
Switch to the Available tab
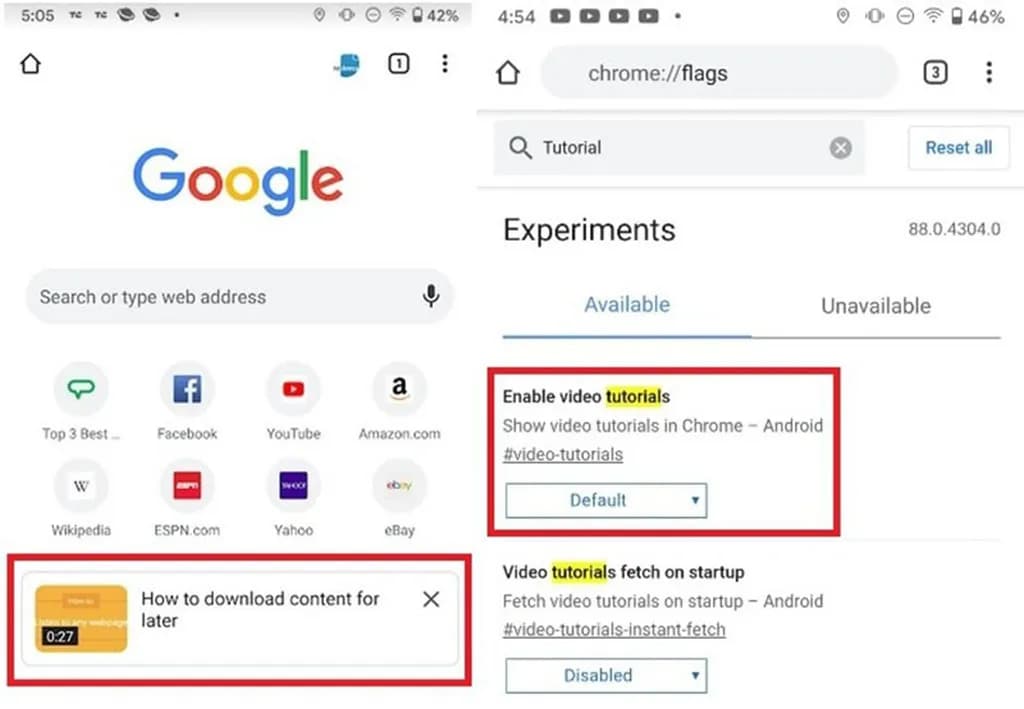click(627, 305)
